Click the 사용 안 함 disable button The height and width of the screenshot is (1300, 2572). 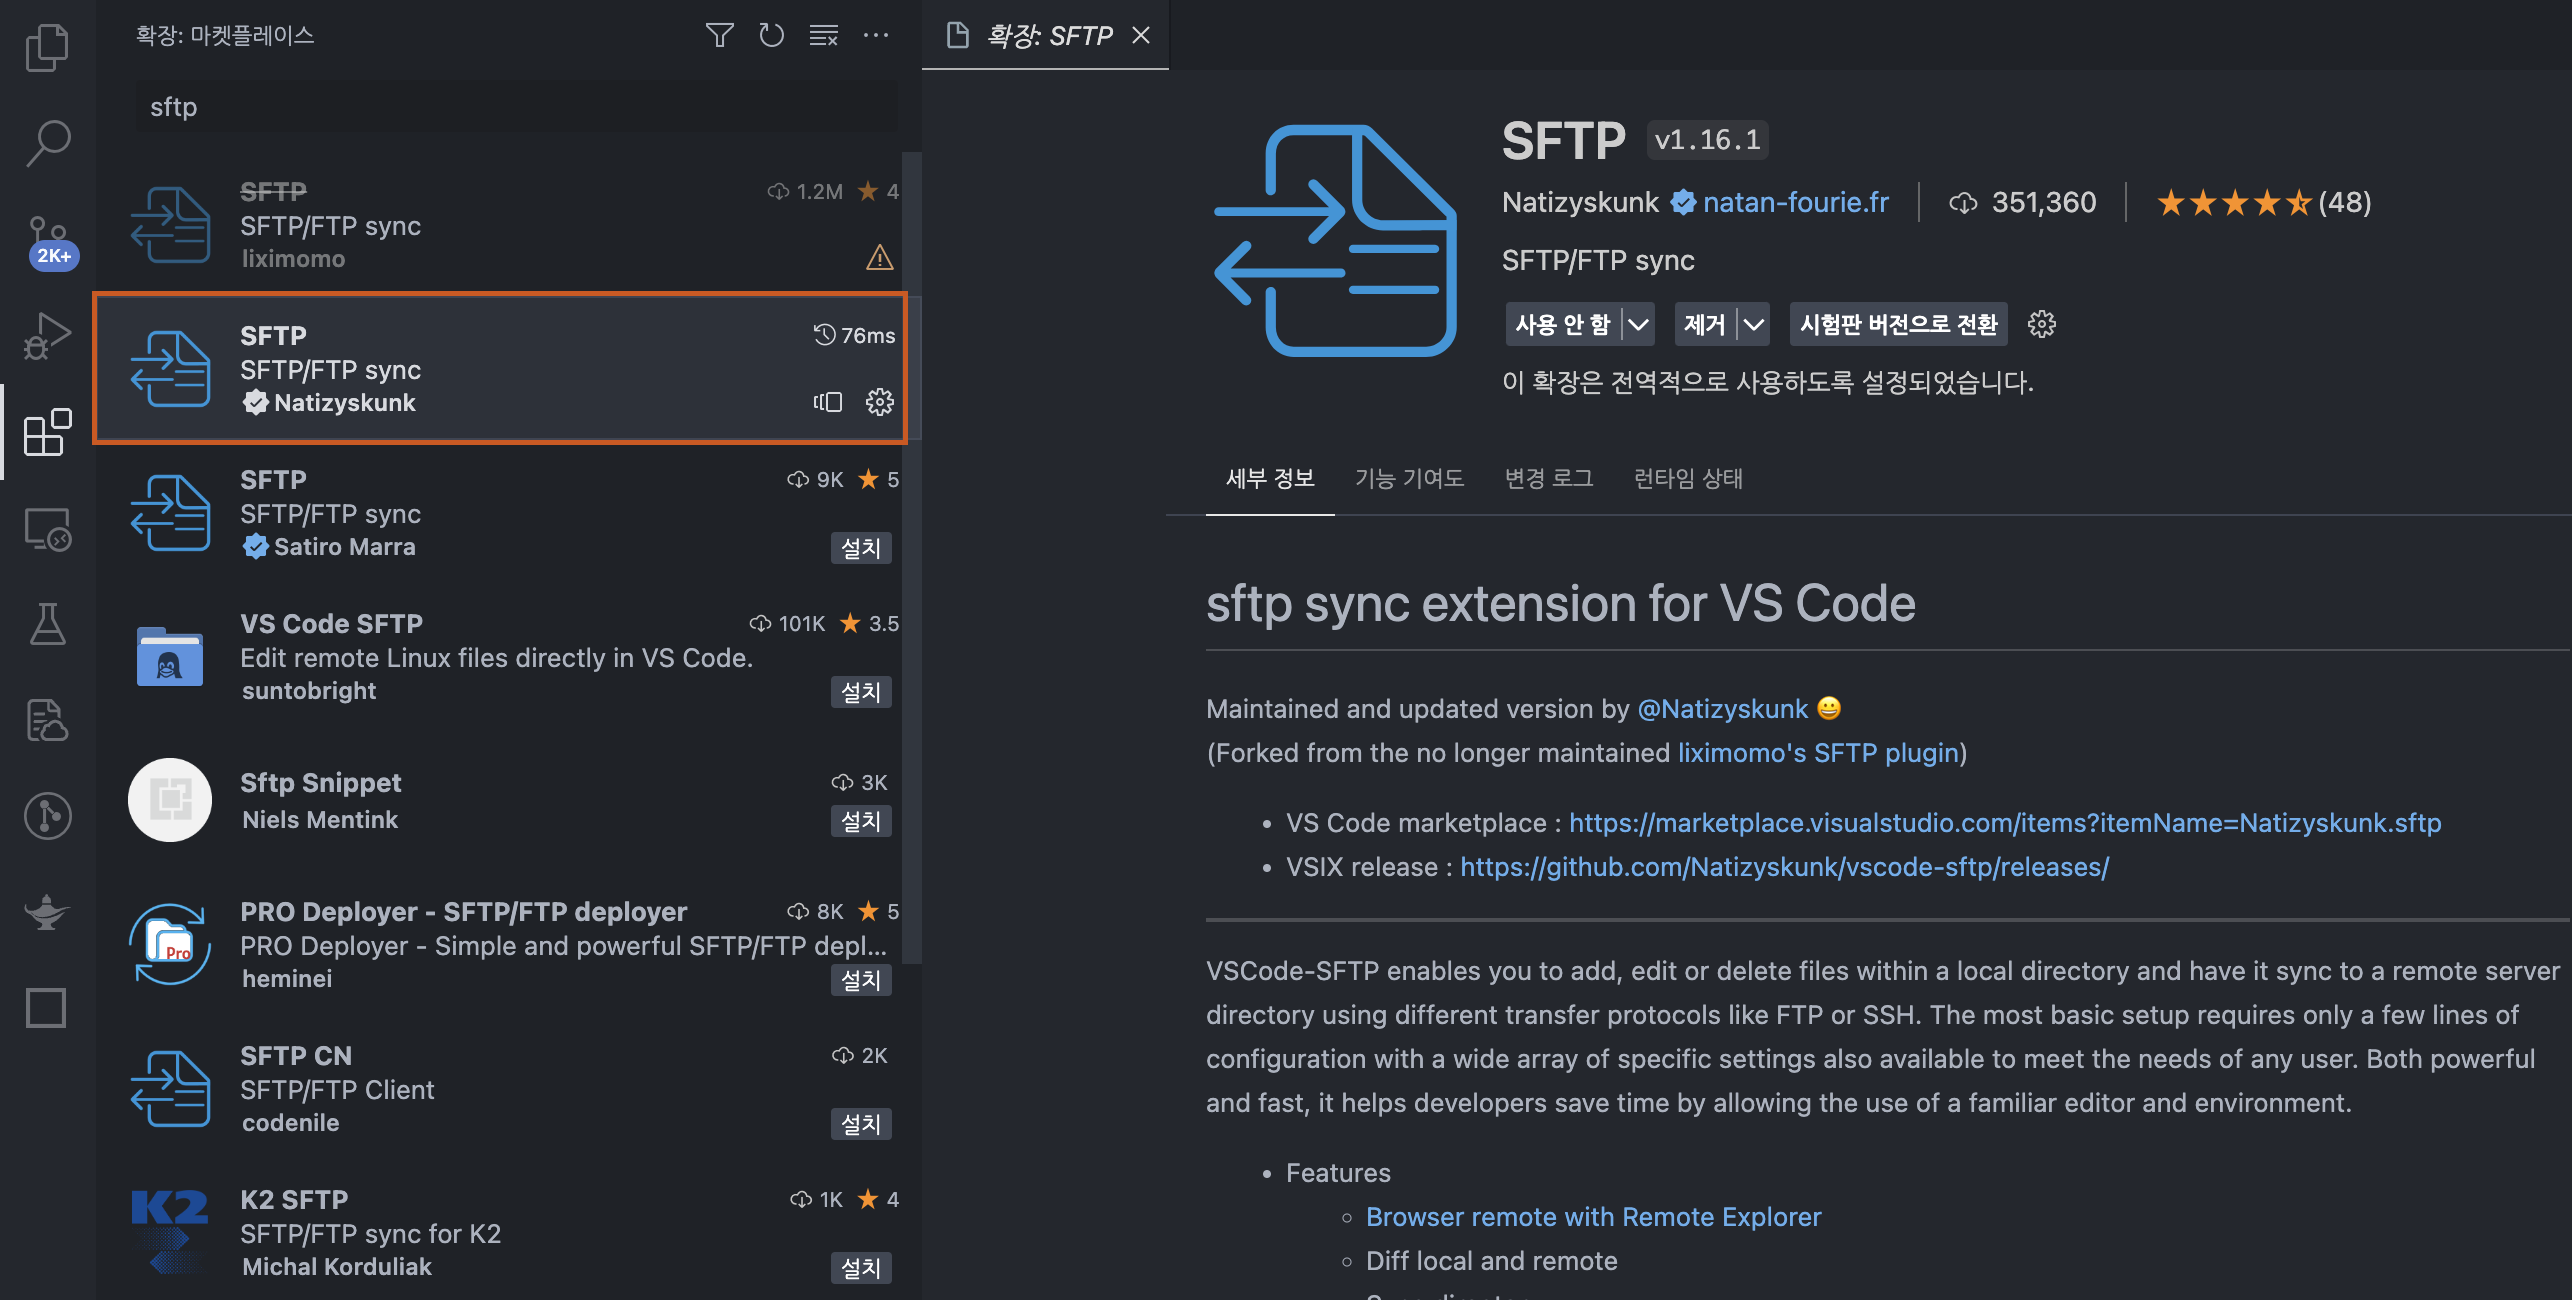coord(1562,324)
